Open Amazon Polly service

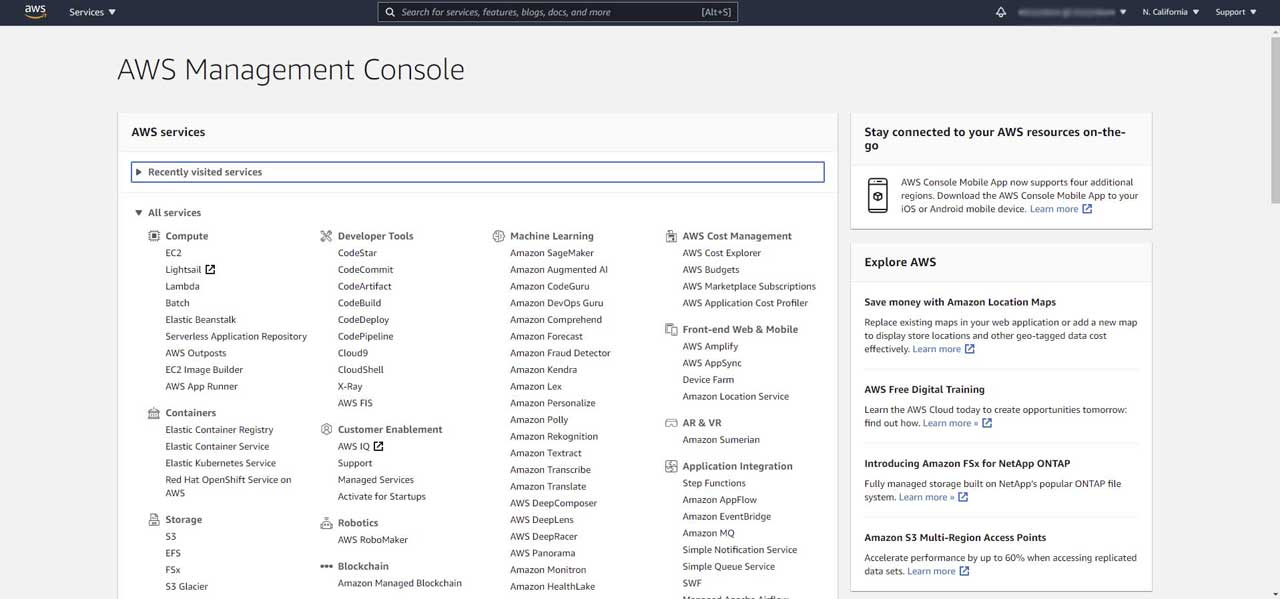(x=539, y=420)
